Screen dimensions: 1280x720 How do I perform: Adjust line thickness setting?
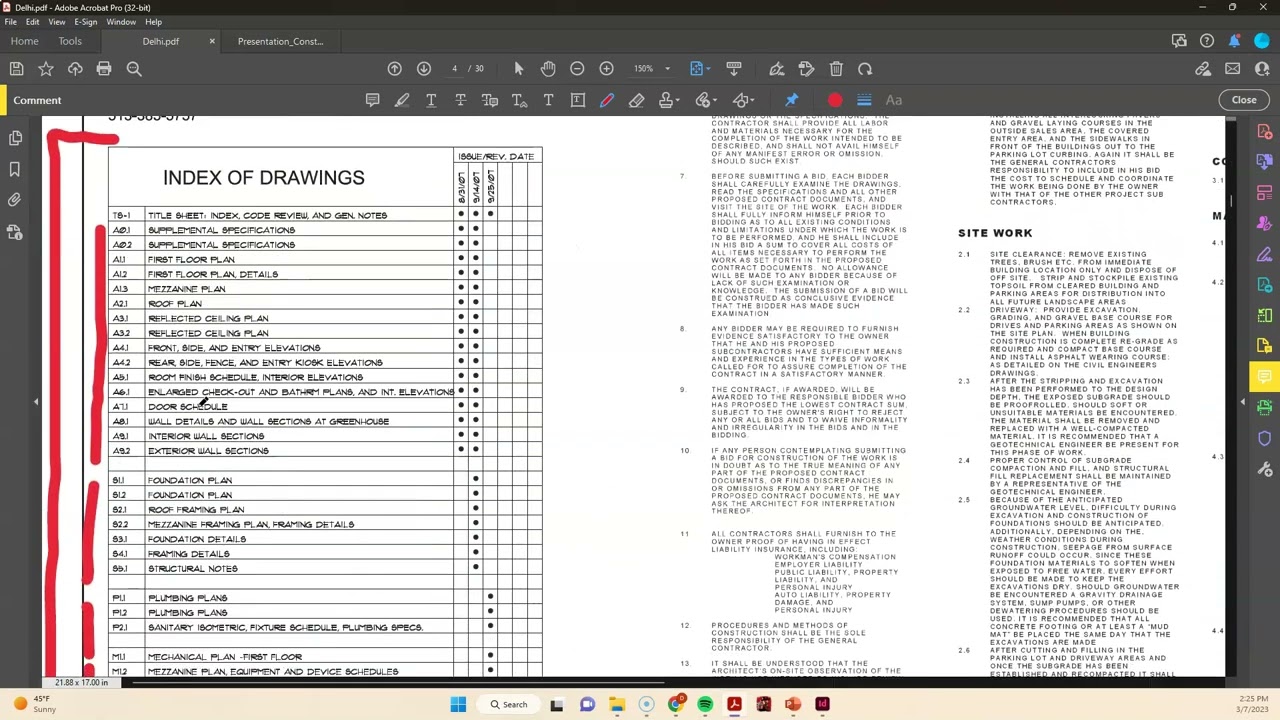(864, 100)
